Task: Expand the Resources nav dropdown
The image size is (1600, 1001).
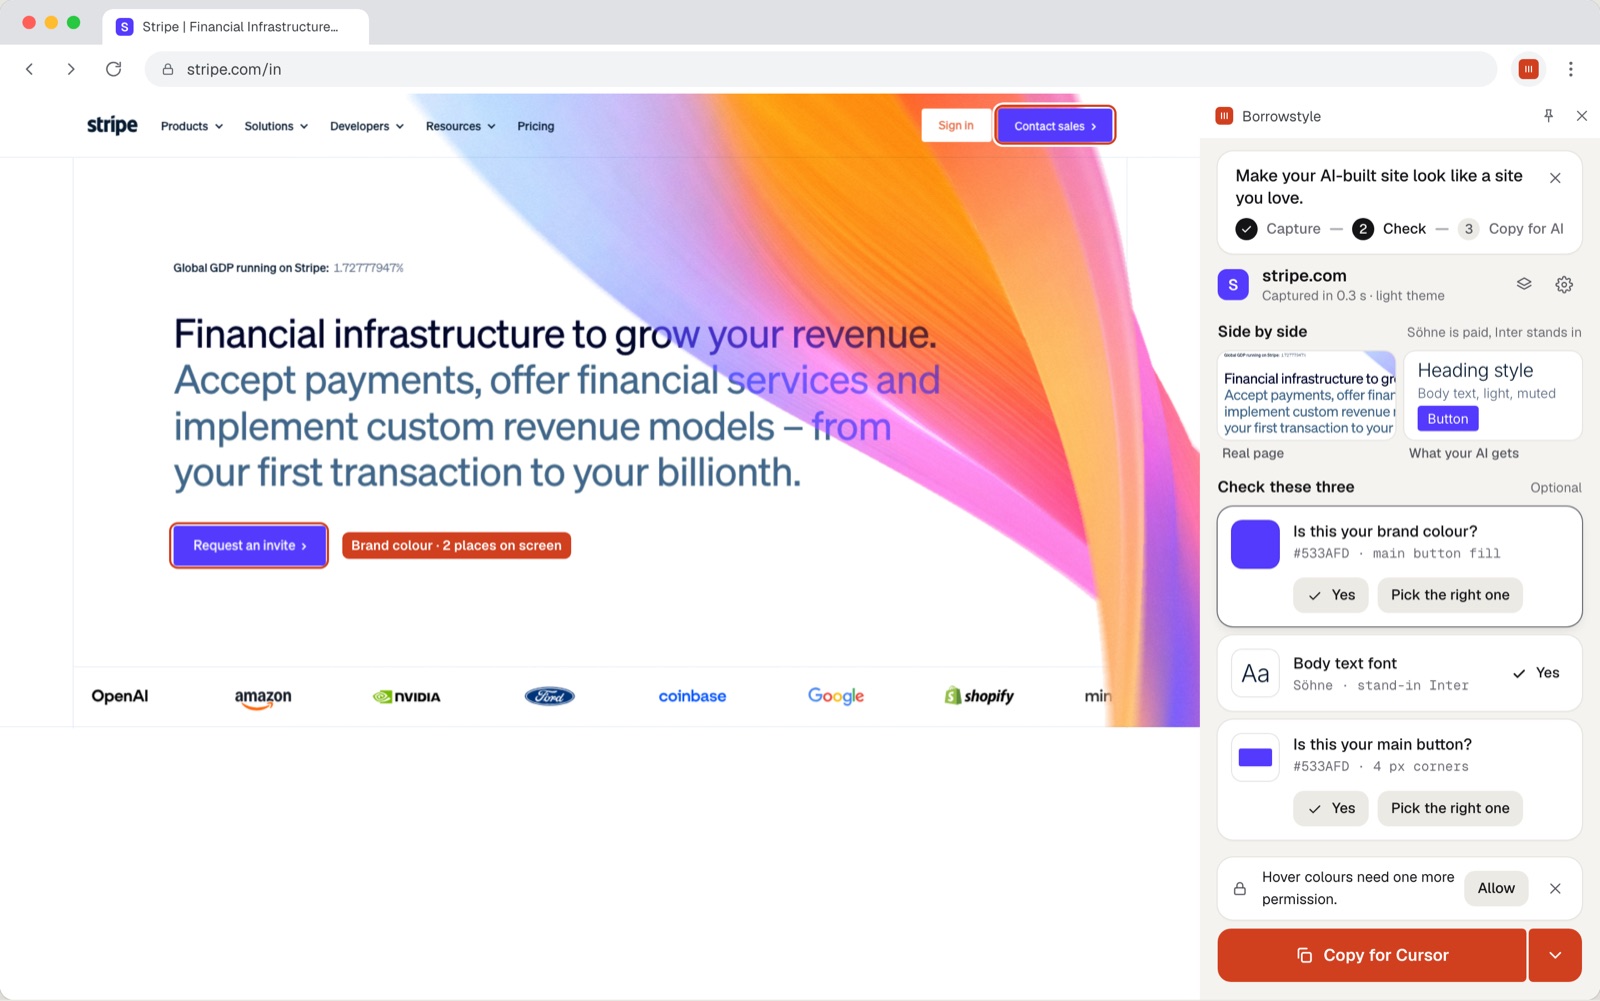Action: tap(460, 126)
